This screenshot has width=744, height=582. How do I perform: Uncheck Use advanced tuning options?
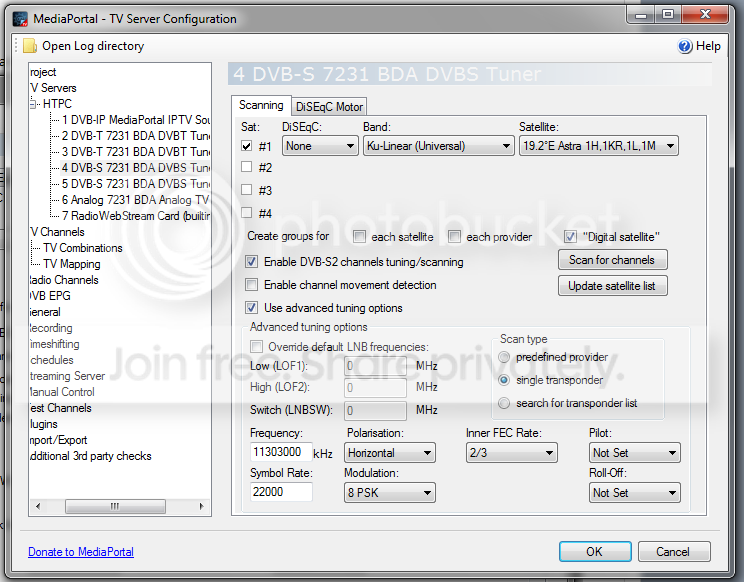coord(251,308)
